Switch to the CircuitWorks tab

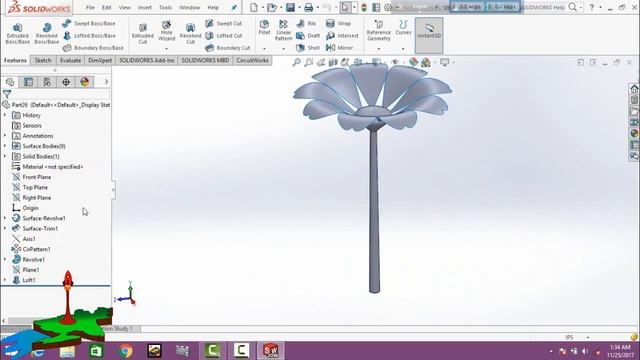tap(252, 60)
